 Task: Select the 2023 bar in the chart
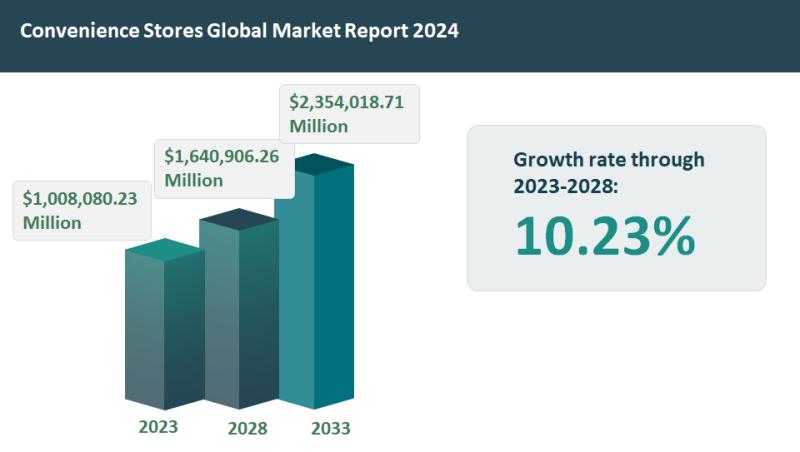pos(165,324)
